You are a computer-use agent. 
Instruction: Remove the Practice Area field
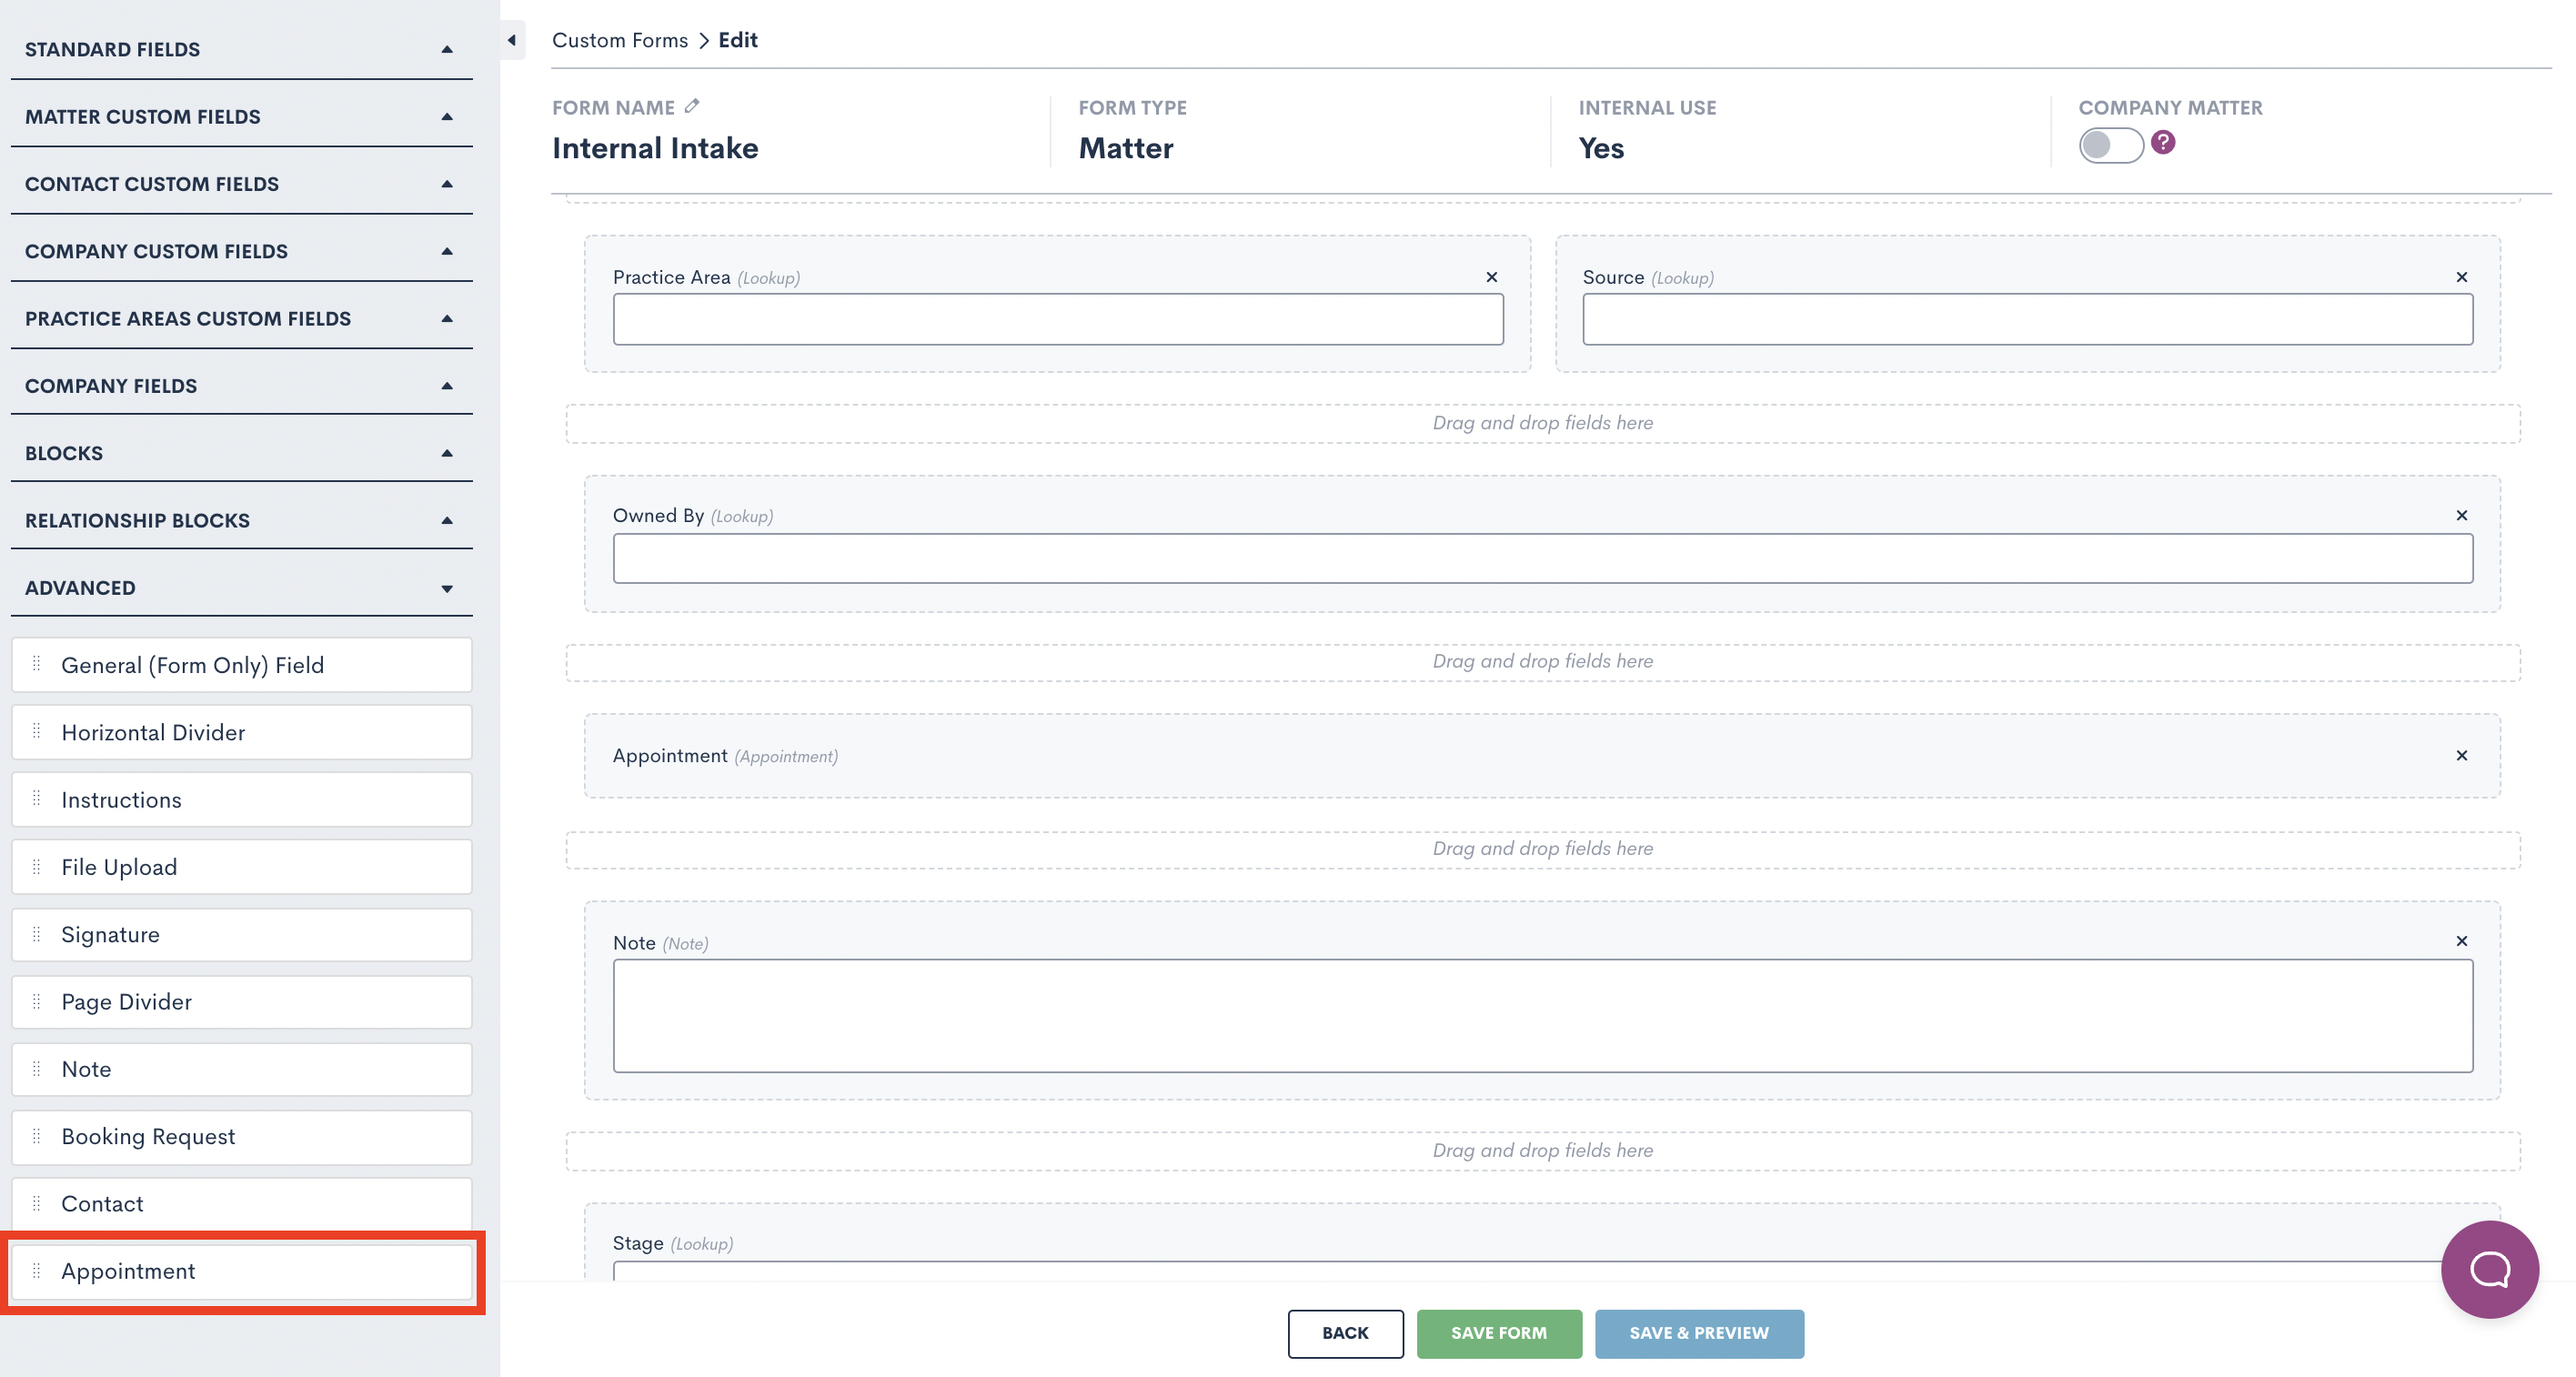1492,277
